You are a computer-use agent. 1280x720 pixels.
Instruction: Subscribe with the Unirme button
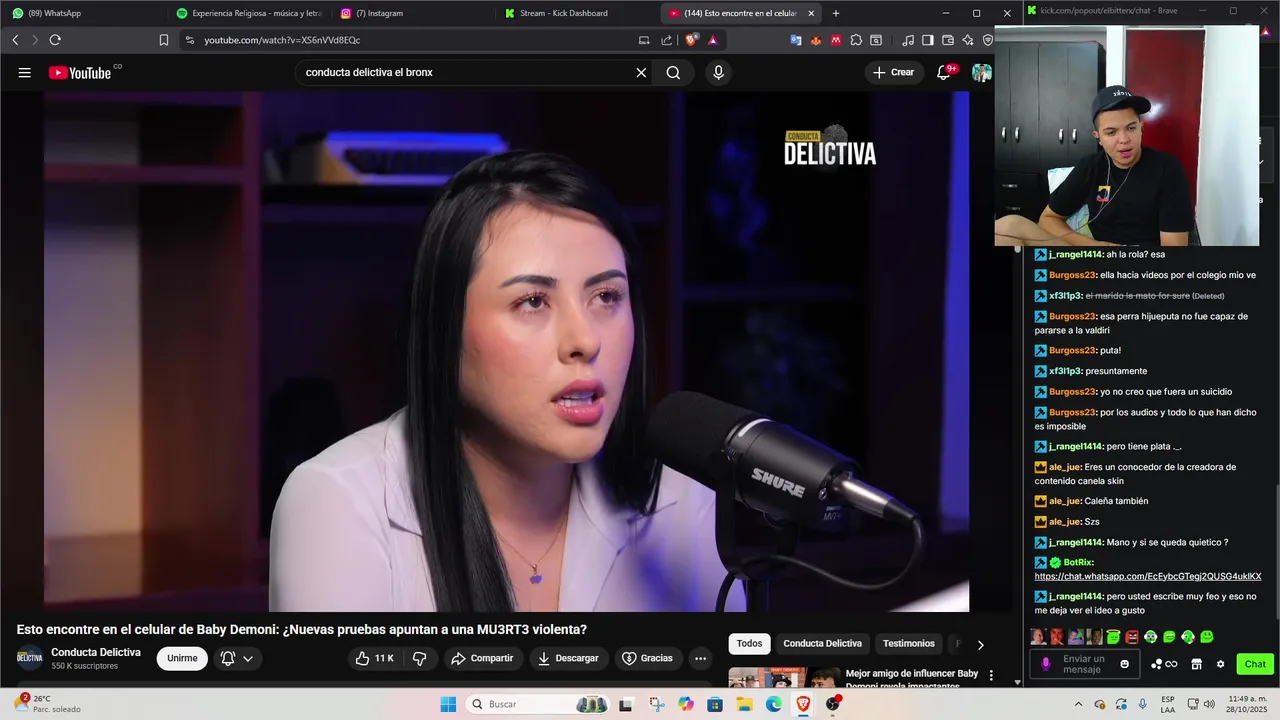(x=182, y=658)
